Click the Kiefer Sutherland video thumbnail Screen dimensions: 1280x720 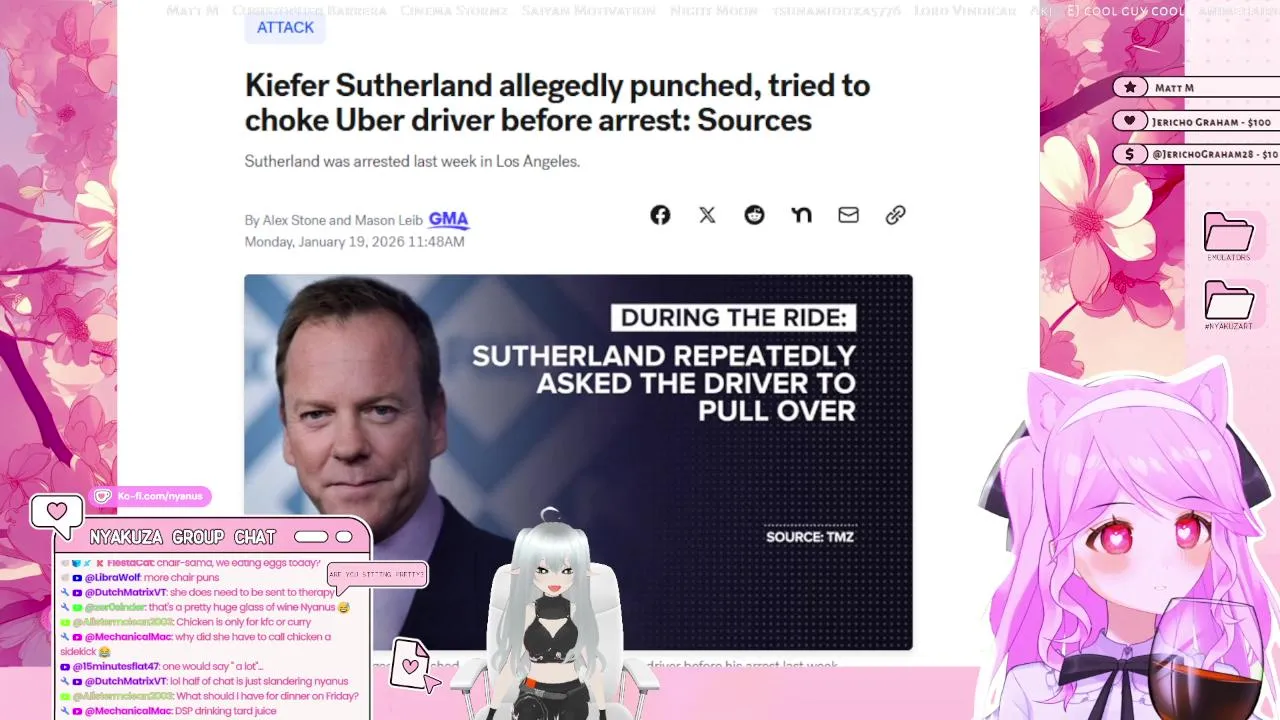pos(578,462)
